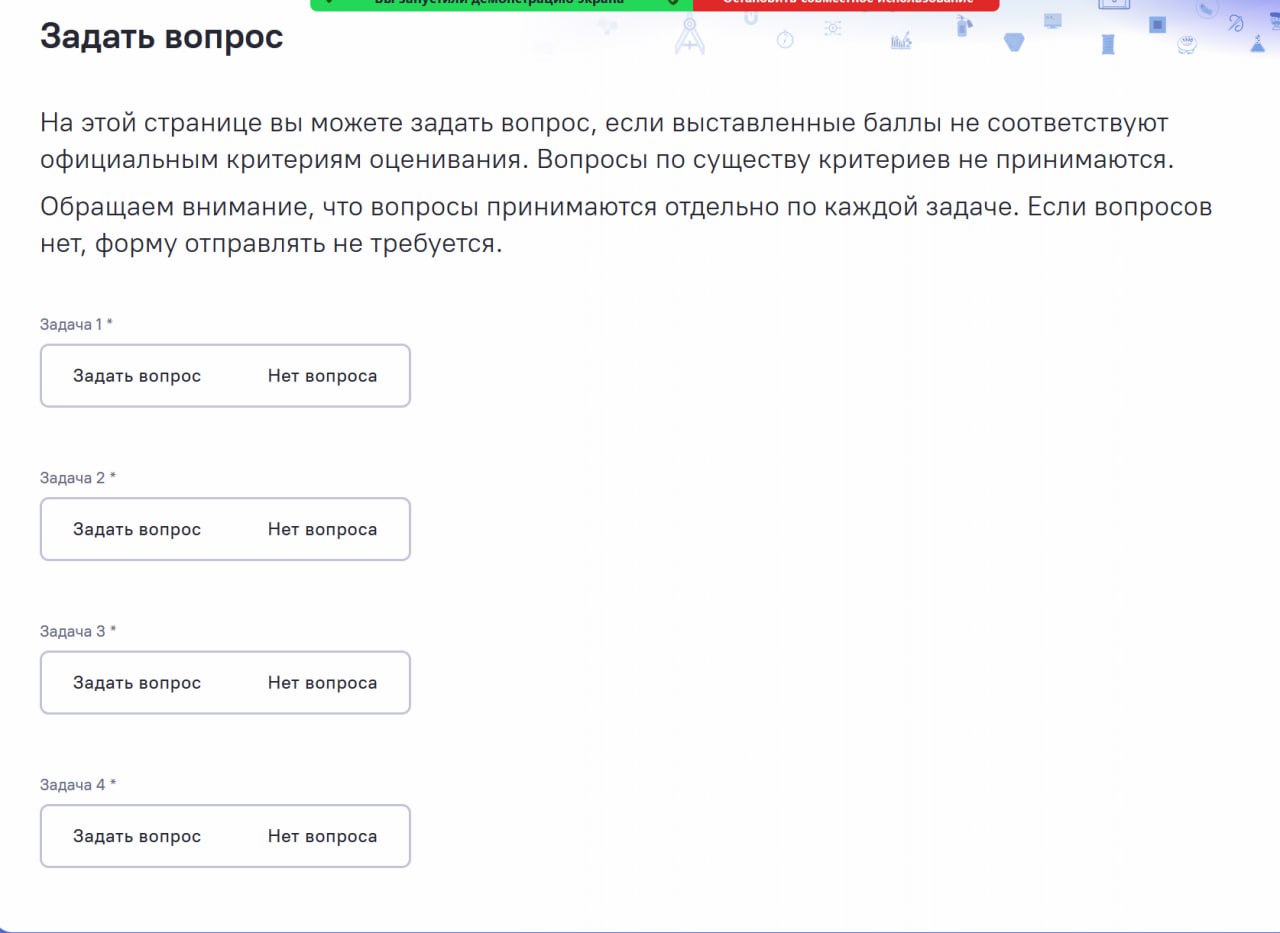Click the "Задать вопрос" page heading

tap(162, 37)
